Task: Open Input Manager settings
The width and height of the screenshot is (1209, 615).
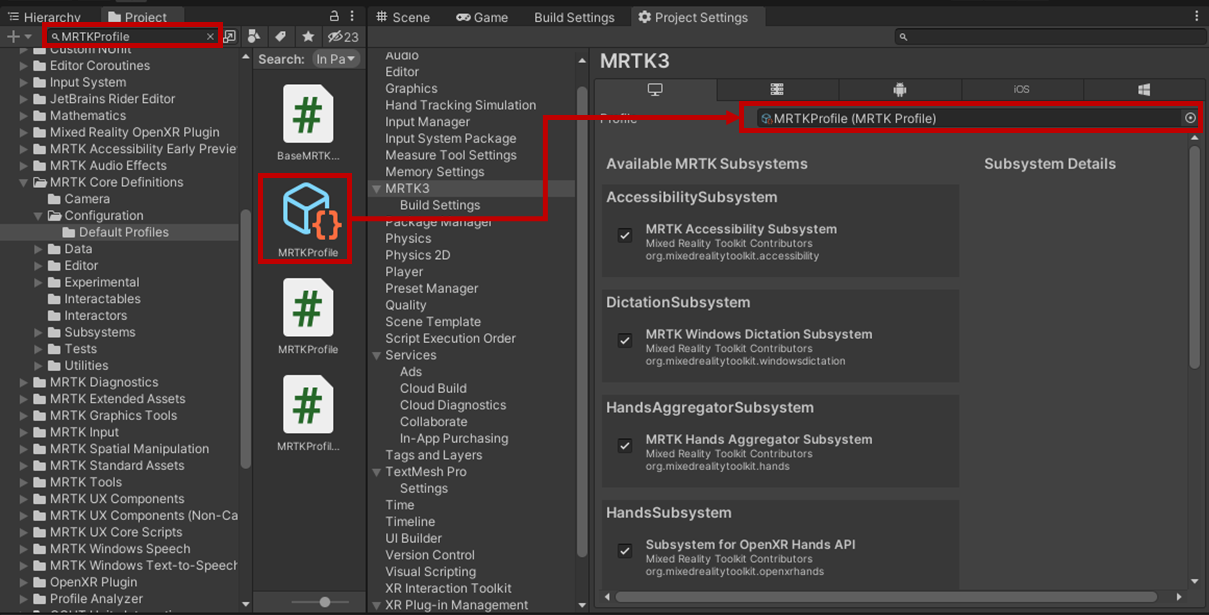Action: coord(427,122)
